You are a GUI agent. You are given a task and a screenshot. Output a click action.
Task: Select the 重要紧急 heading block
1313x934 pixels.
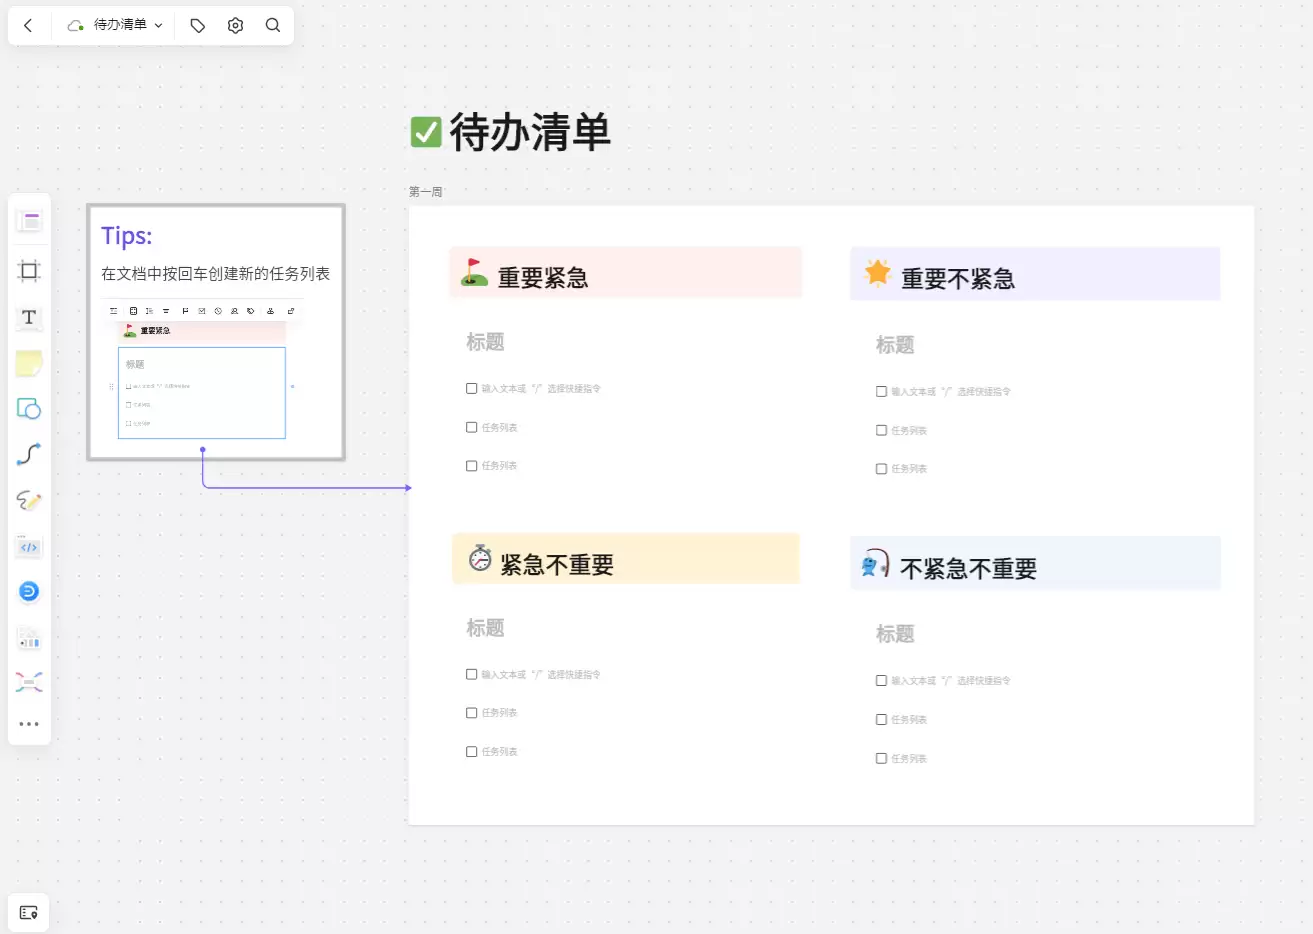[x=626, y=272]
